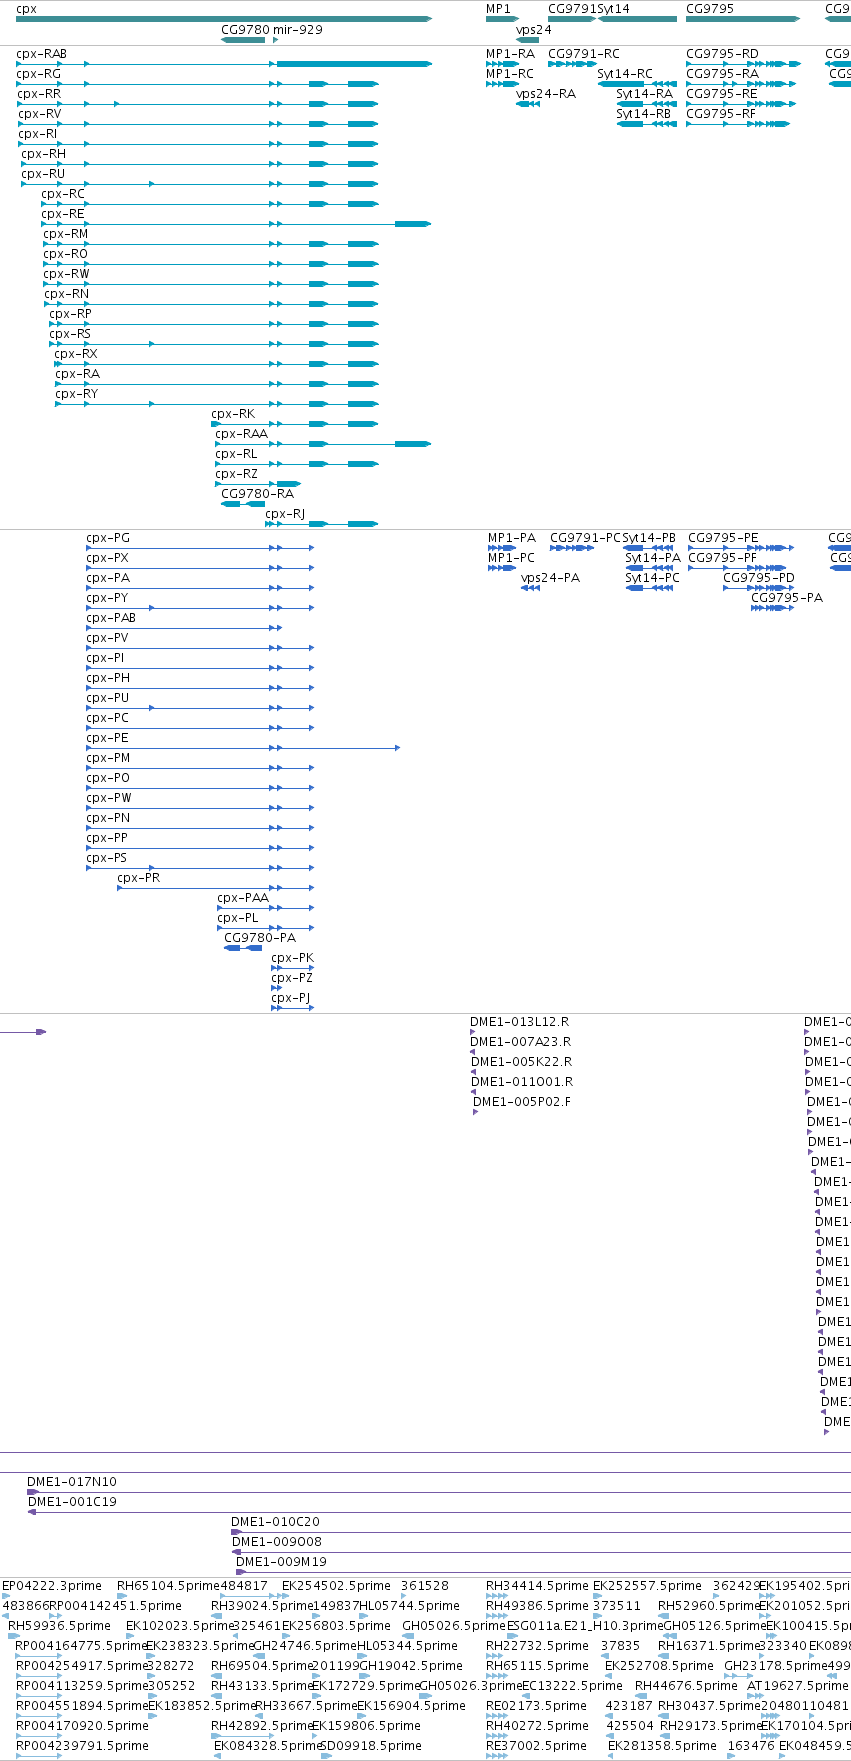Click EST EP04222.3prime
The width and height of the screenshot is (851, 1761).
52,1586
